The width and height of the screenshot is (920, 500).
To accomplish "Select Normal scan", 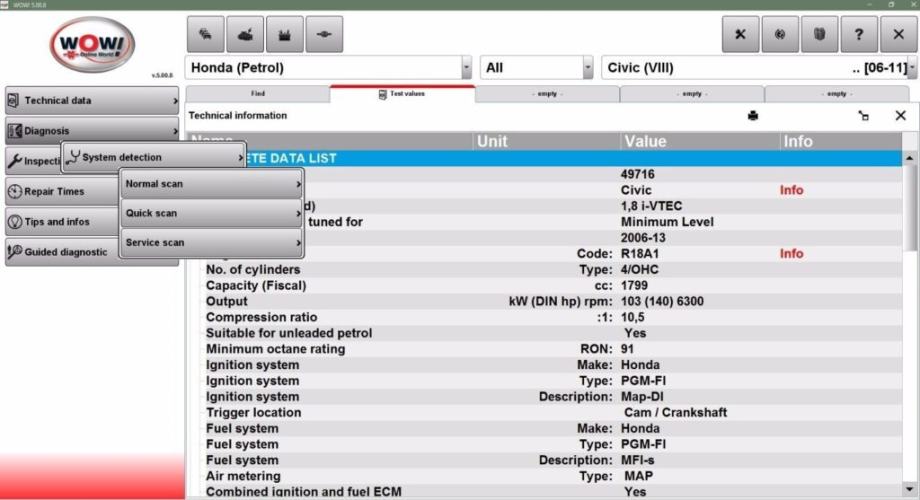I will 211,184.
